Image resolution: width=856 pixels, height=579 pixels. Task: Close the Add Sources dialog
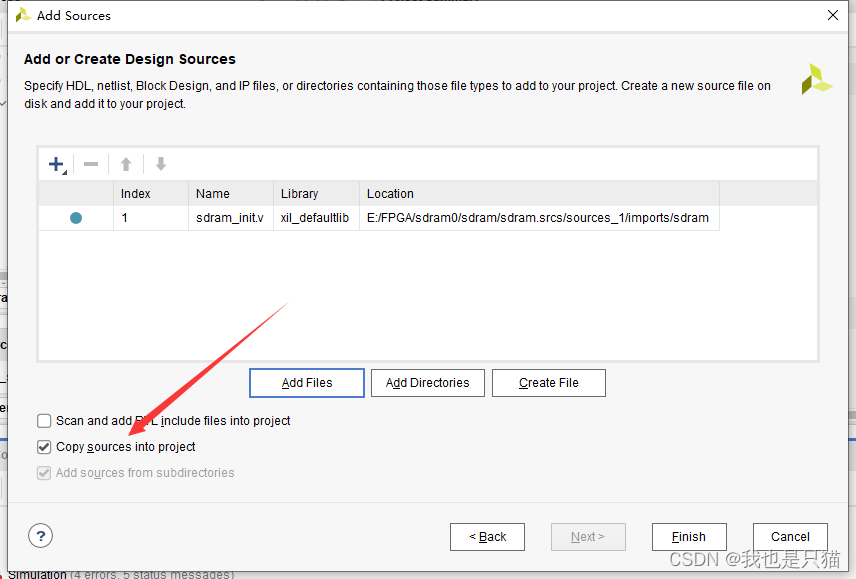[833, 15]
